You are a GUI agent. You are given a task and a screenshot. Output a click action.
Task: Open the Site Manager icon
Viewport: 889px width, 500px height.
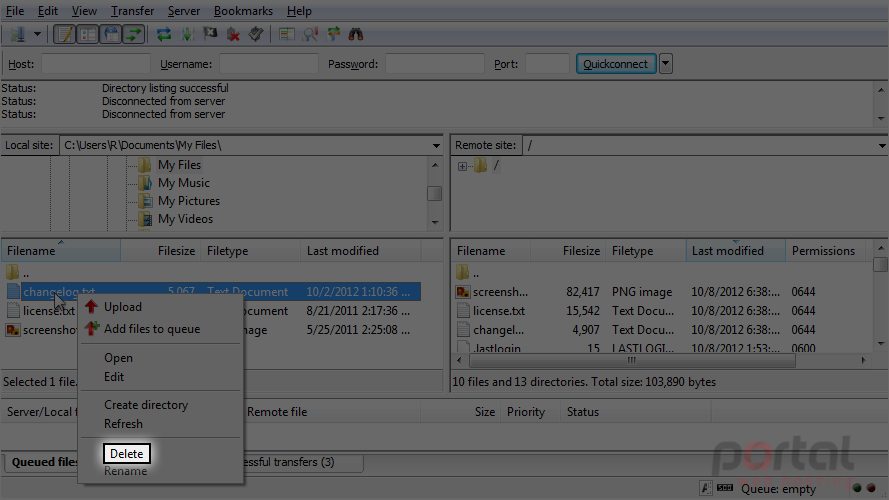pos(18,35)
